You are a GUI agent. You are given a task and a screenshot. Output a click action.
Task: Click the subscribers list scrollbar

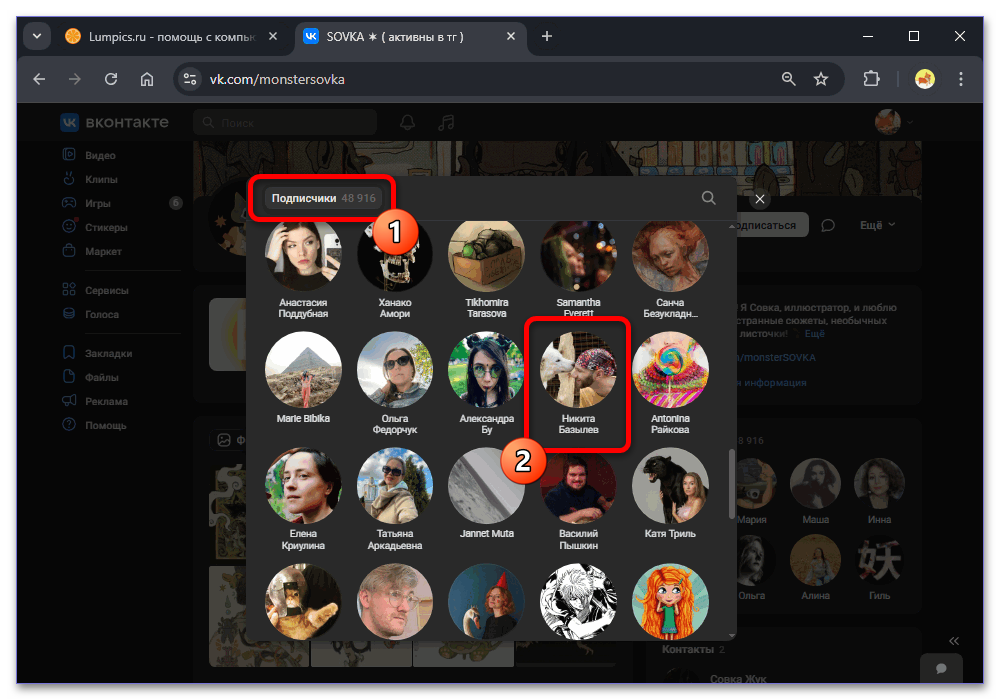(x=732, y=485)
